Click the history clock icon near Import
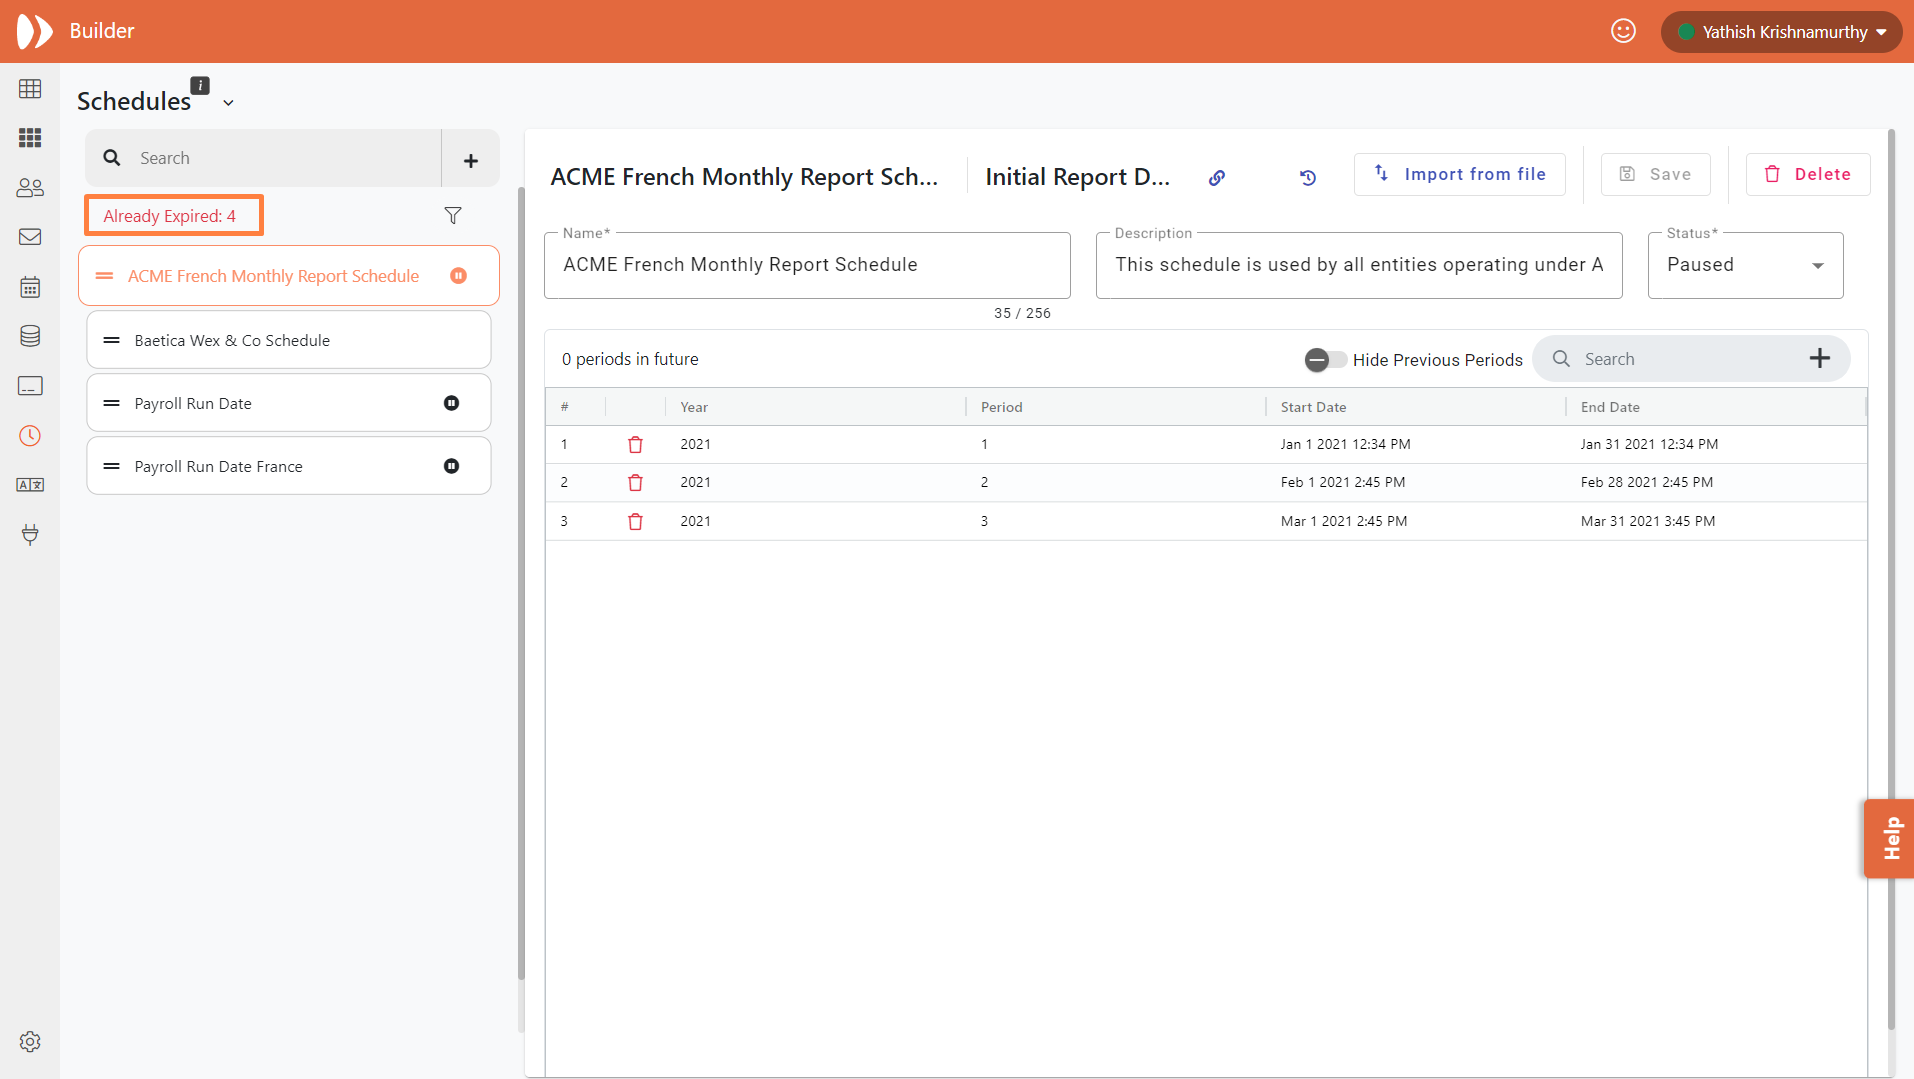This screenshot has width=1914, height=1079. pyautogui.click(x=1307, y=178)
